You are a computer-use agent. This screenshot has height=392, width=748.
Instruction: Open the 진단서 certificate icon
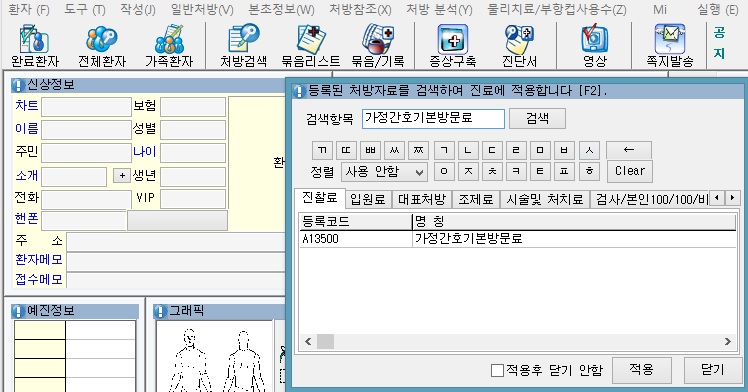click(519, 46)
